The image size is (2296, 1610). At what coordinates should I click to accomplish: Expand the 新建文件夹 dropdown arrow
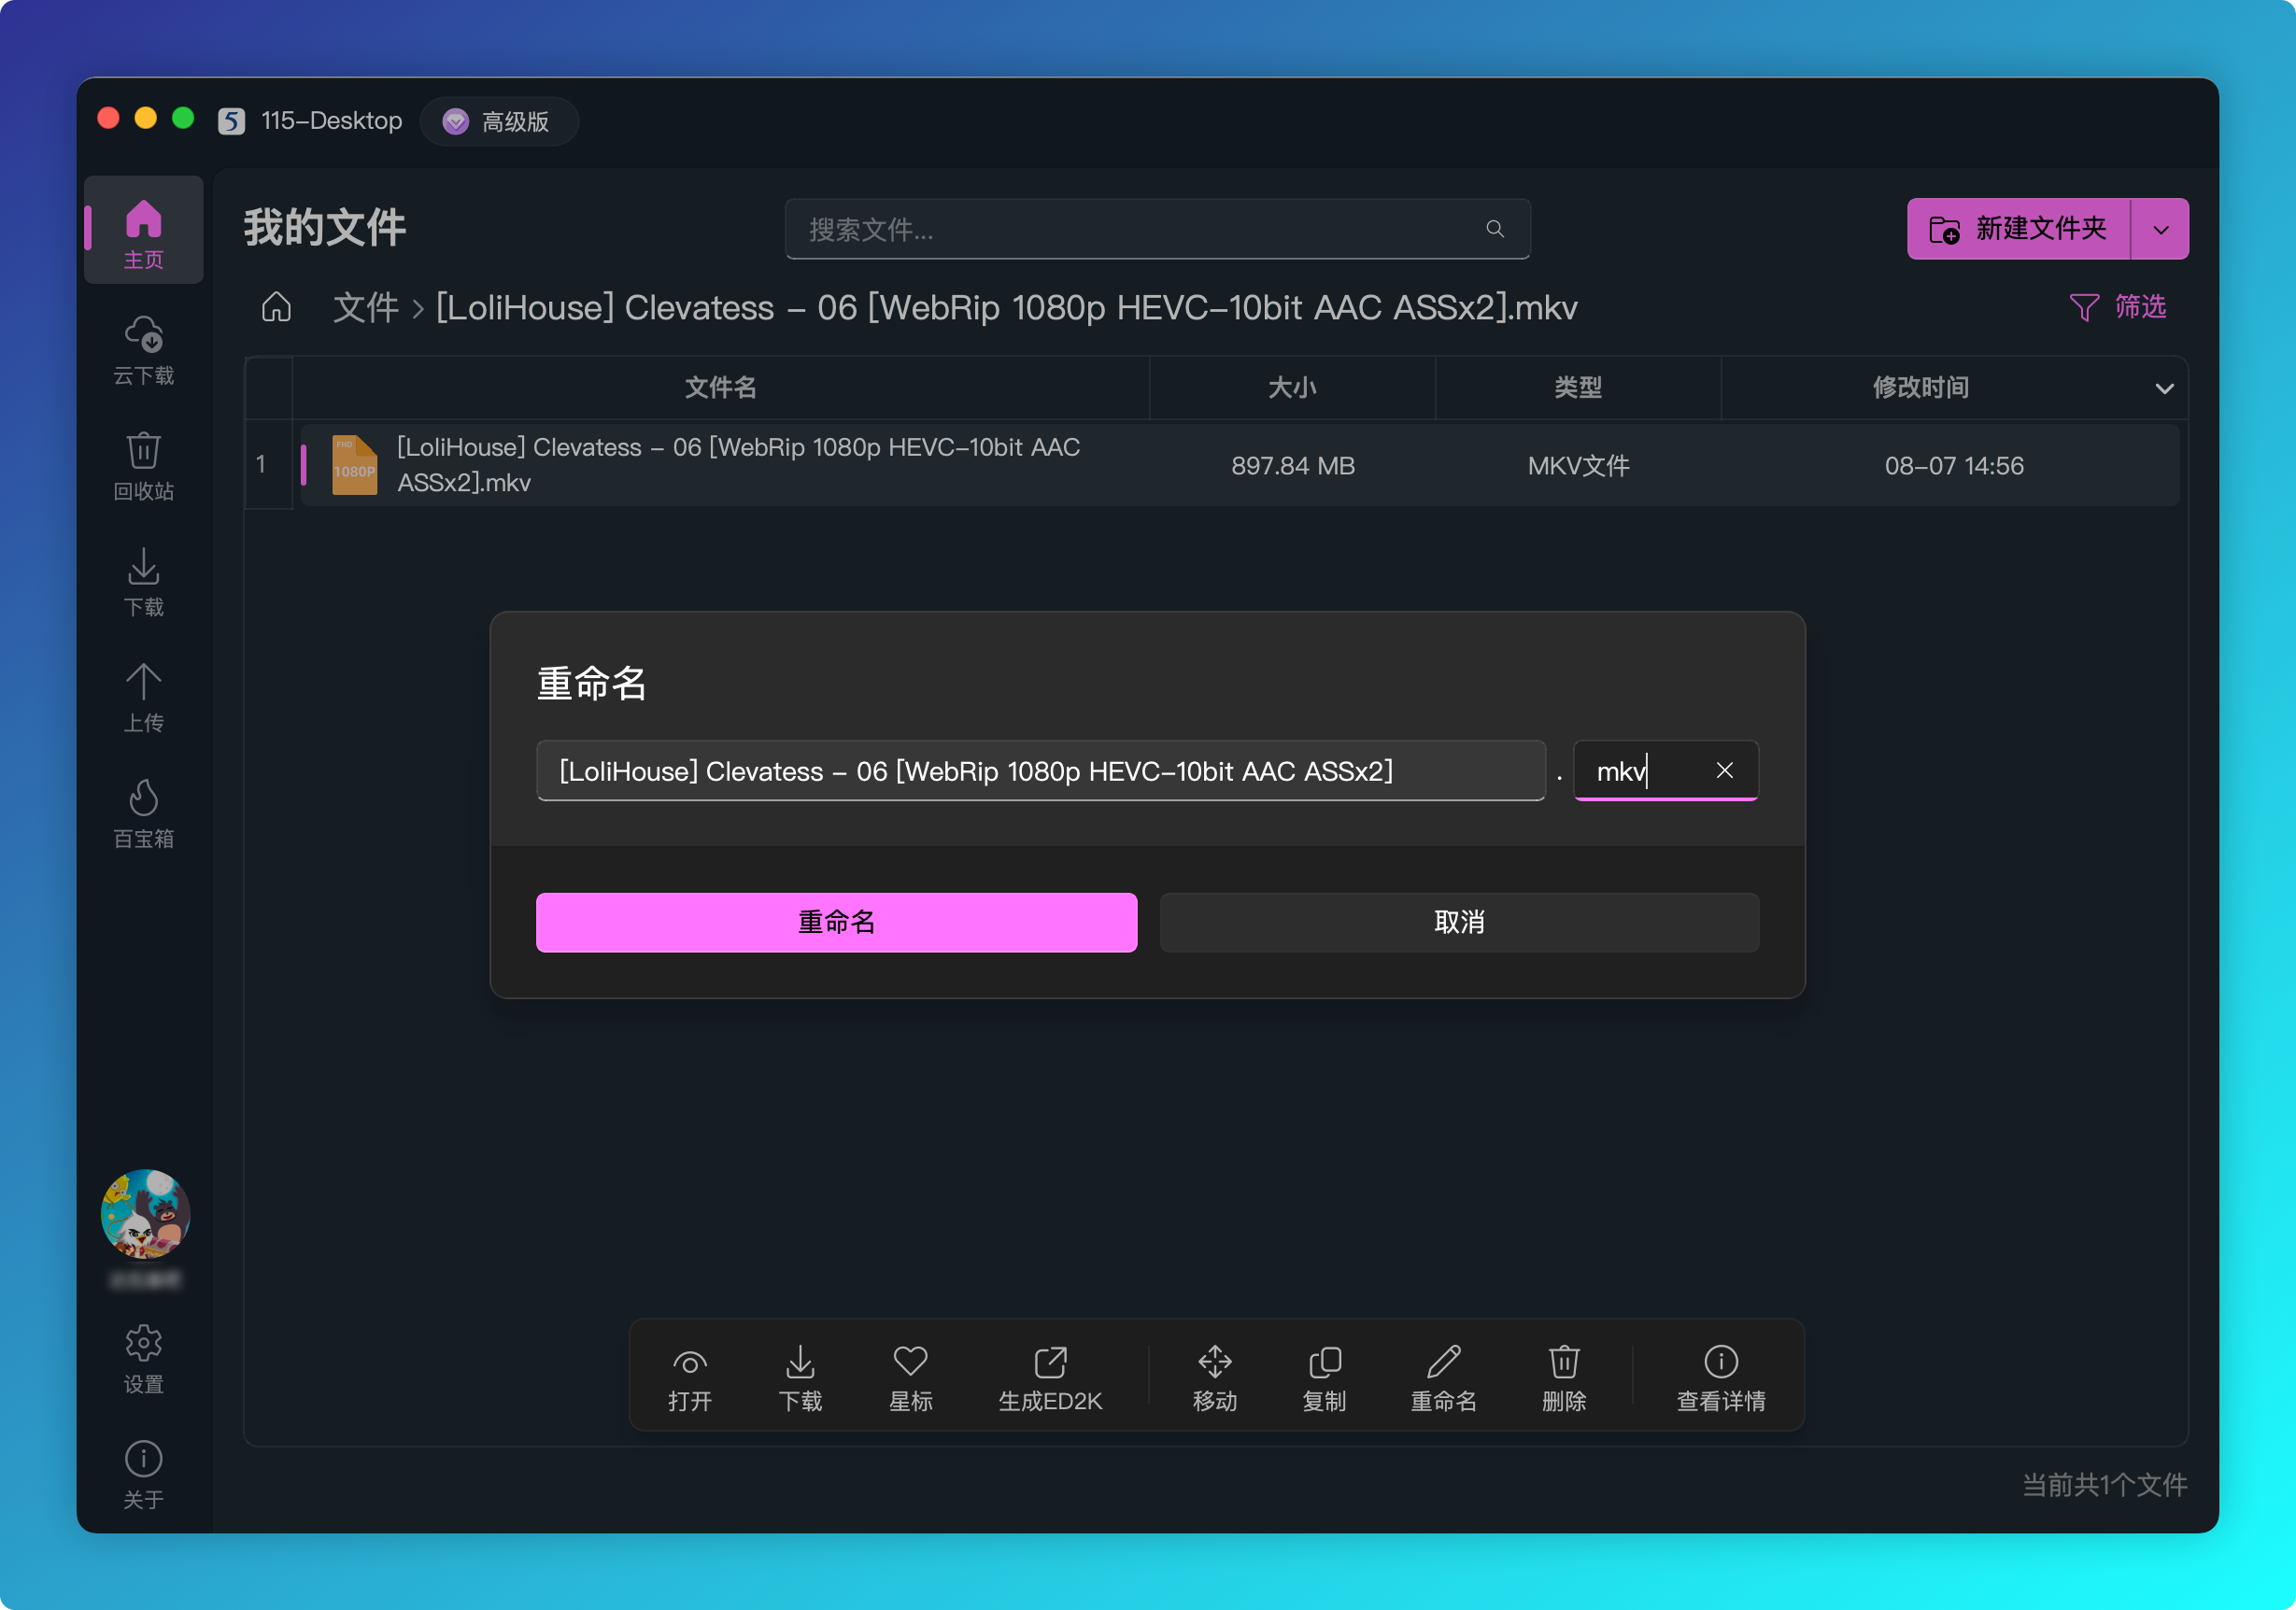click(2160, 229)
